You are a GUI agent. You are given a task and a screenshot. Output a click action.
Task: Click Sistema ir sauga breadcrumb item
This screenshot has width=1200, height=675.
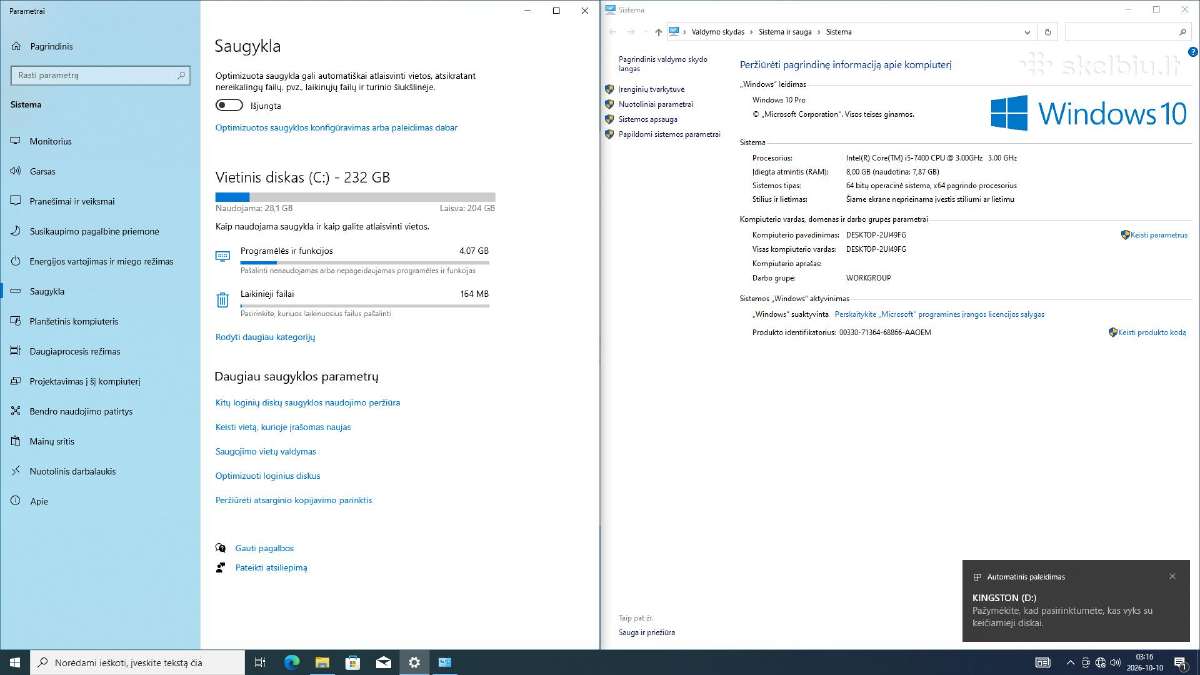coord(785,32)
